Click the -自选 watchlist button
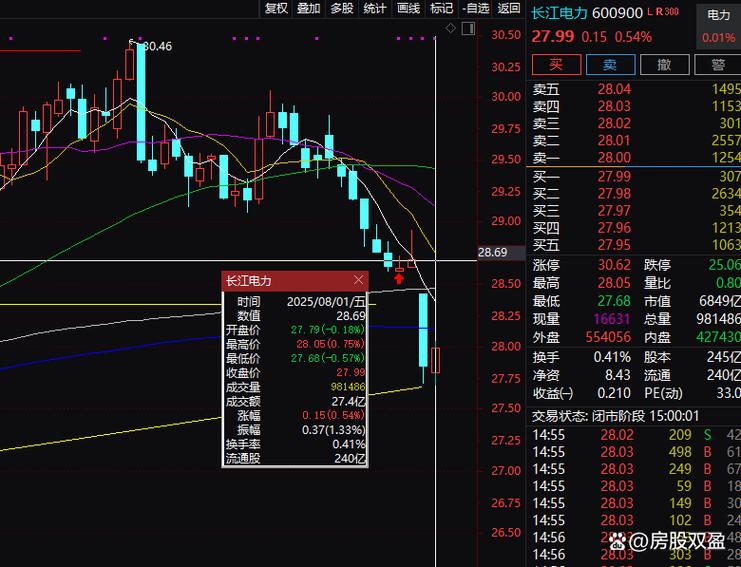This screenshot has height=567, width=741. tap(476, 8)
